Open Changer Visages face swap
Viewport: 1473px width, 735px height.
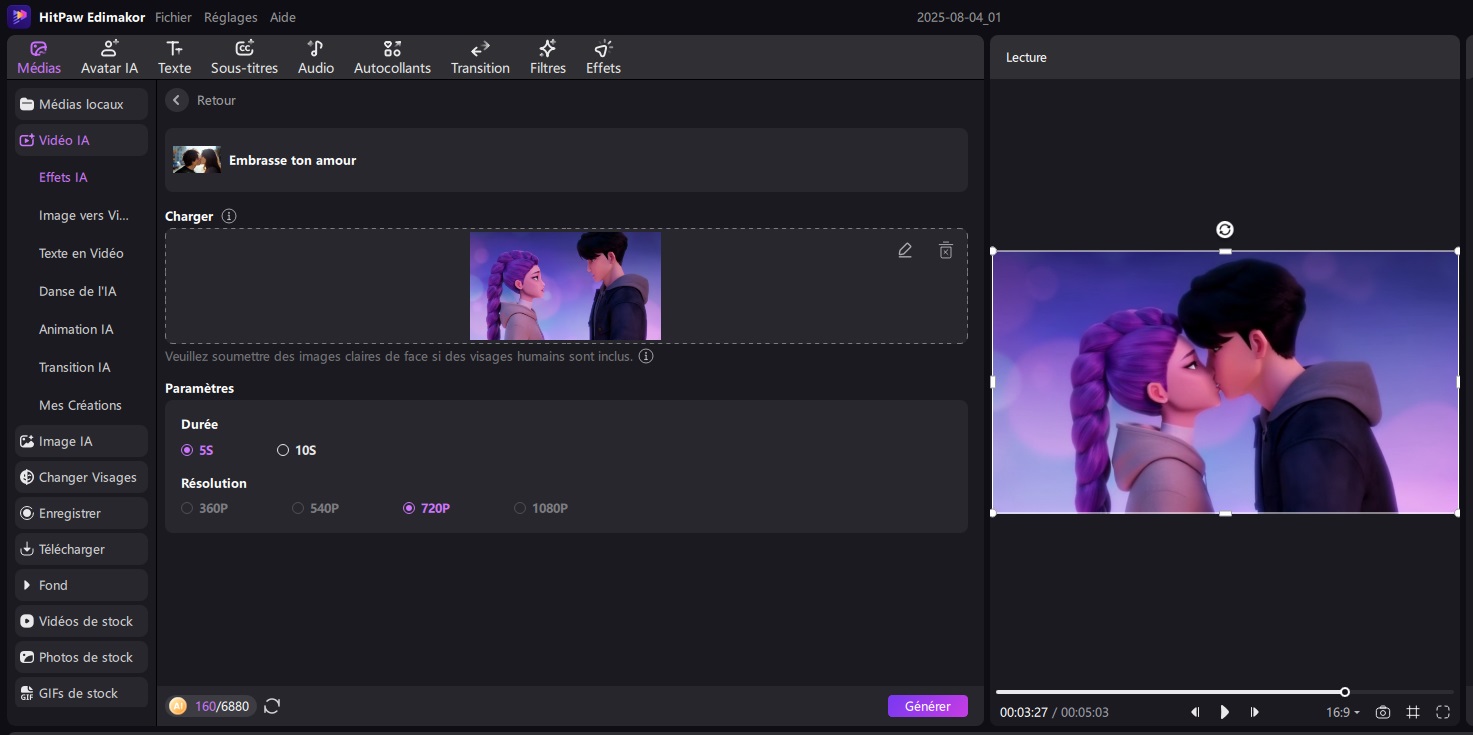pos(82,477)
